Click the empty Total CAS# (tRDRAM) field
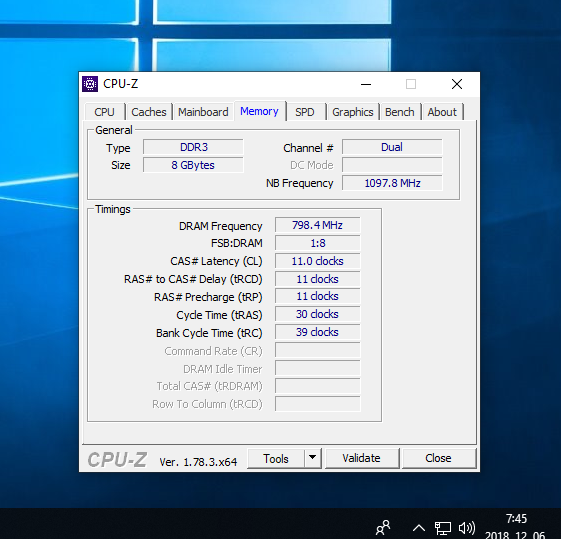The height and width of the screenshot is (539, 561). click(x=318, y=386)
